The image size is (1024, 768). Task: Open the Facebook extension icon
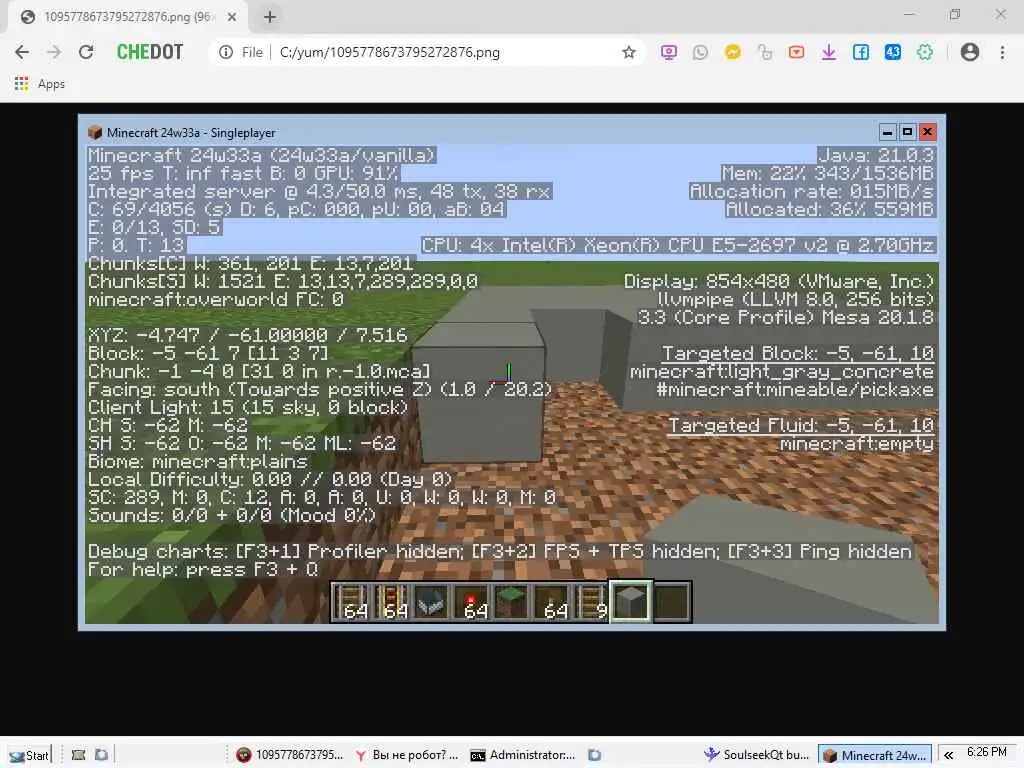(x=861, y=52)
